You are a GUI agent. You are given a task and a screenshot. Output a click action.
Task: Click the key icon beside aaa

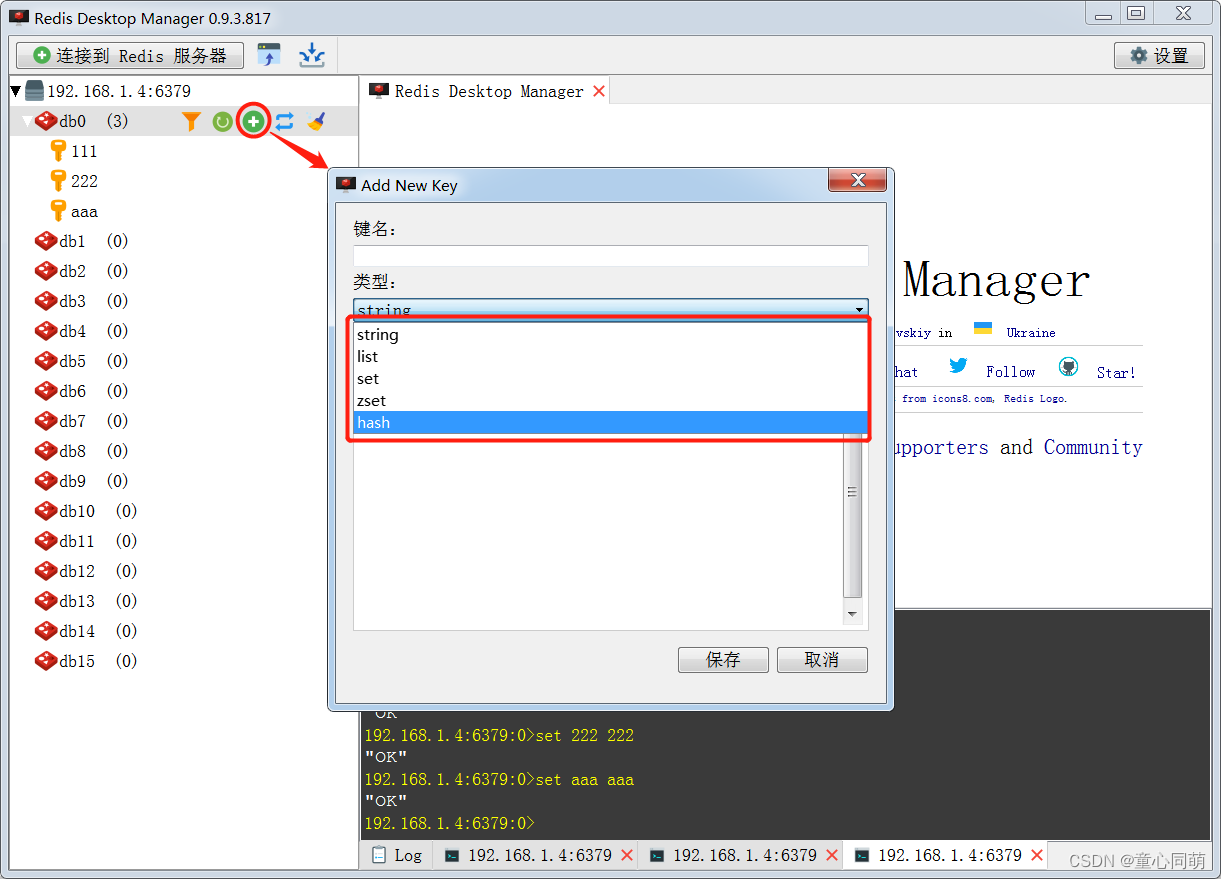(58, 211)
